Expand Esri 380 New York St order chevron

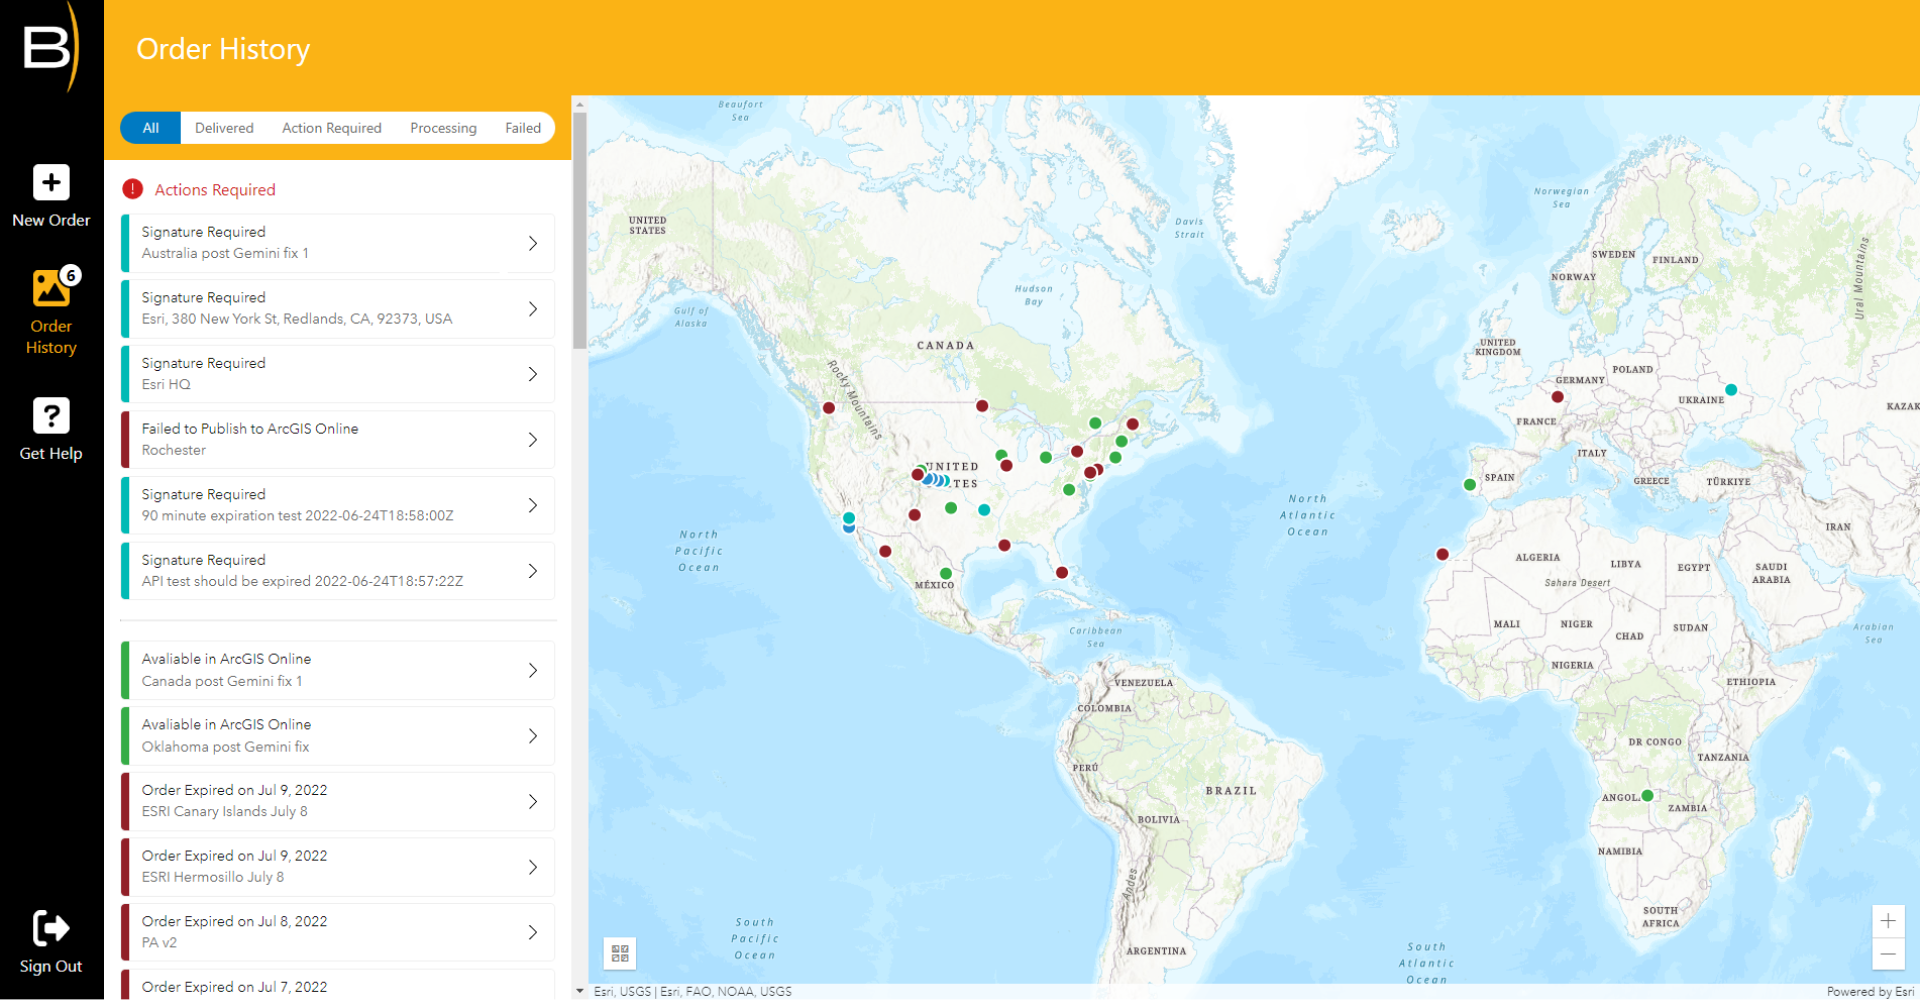pyautogui.click(x=533, y=309)
